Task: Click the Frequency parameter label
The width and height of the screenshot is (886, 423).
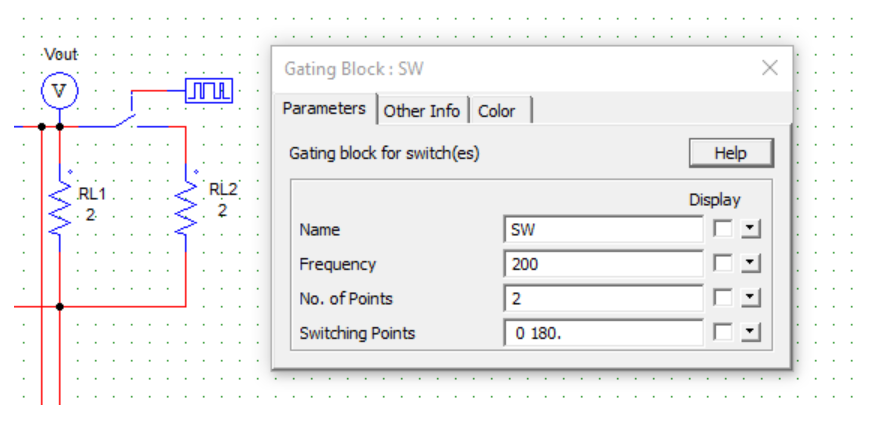Action: [x=337, y=264]
